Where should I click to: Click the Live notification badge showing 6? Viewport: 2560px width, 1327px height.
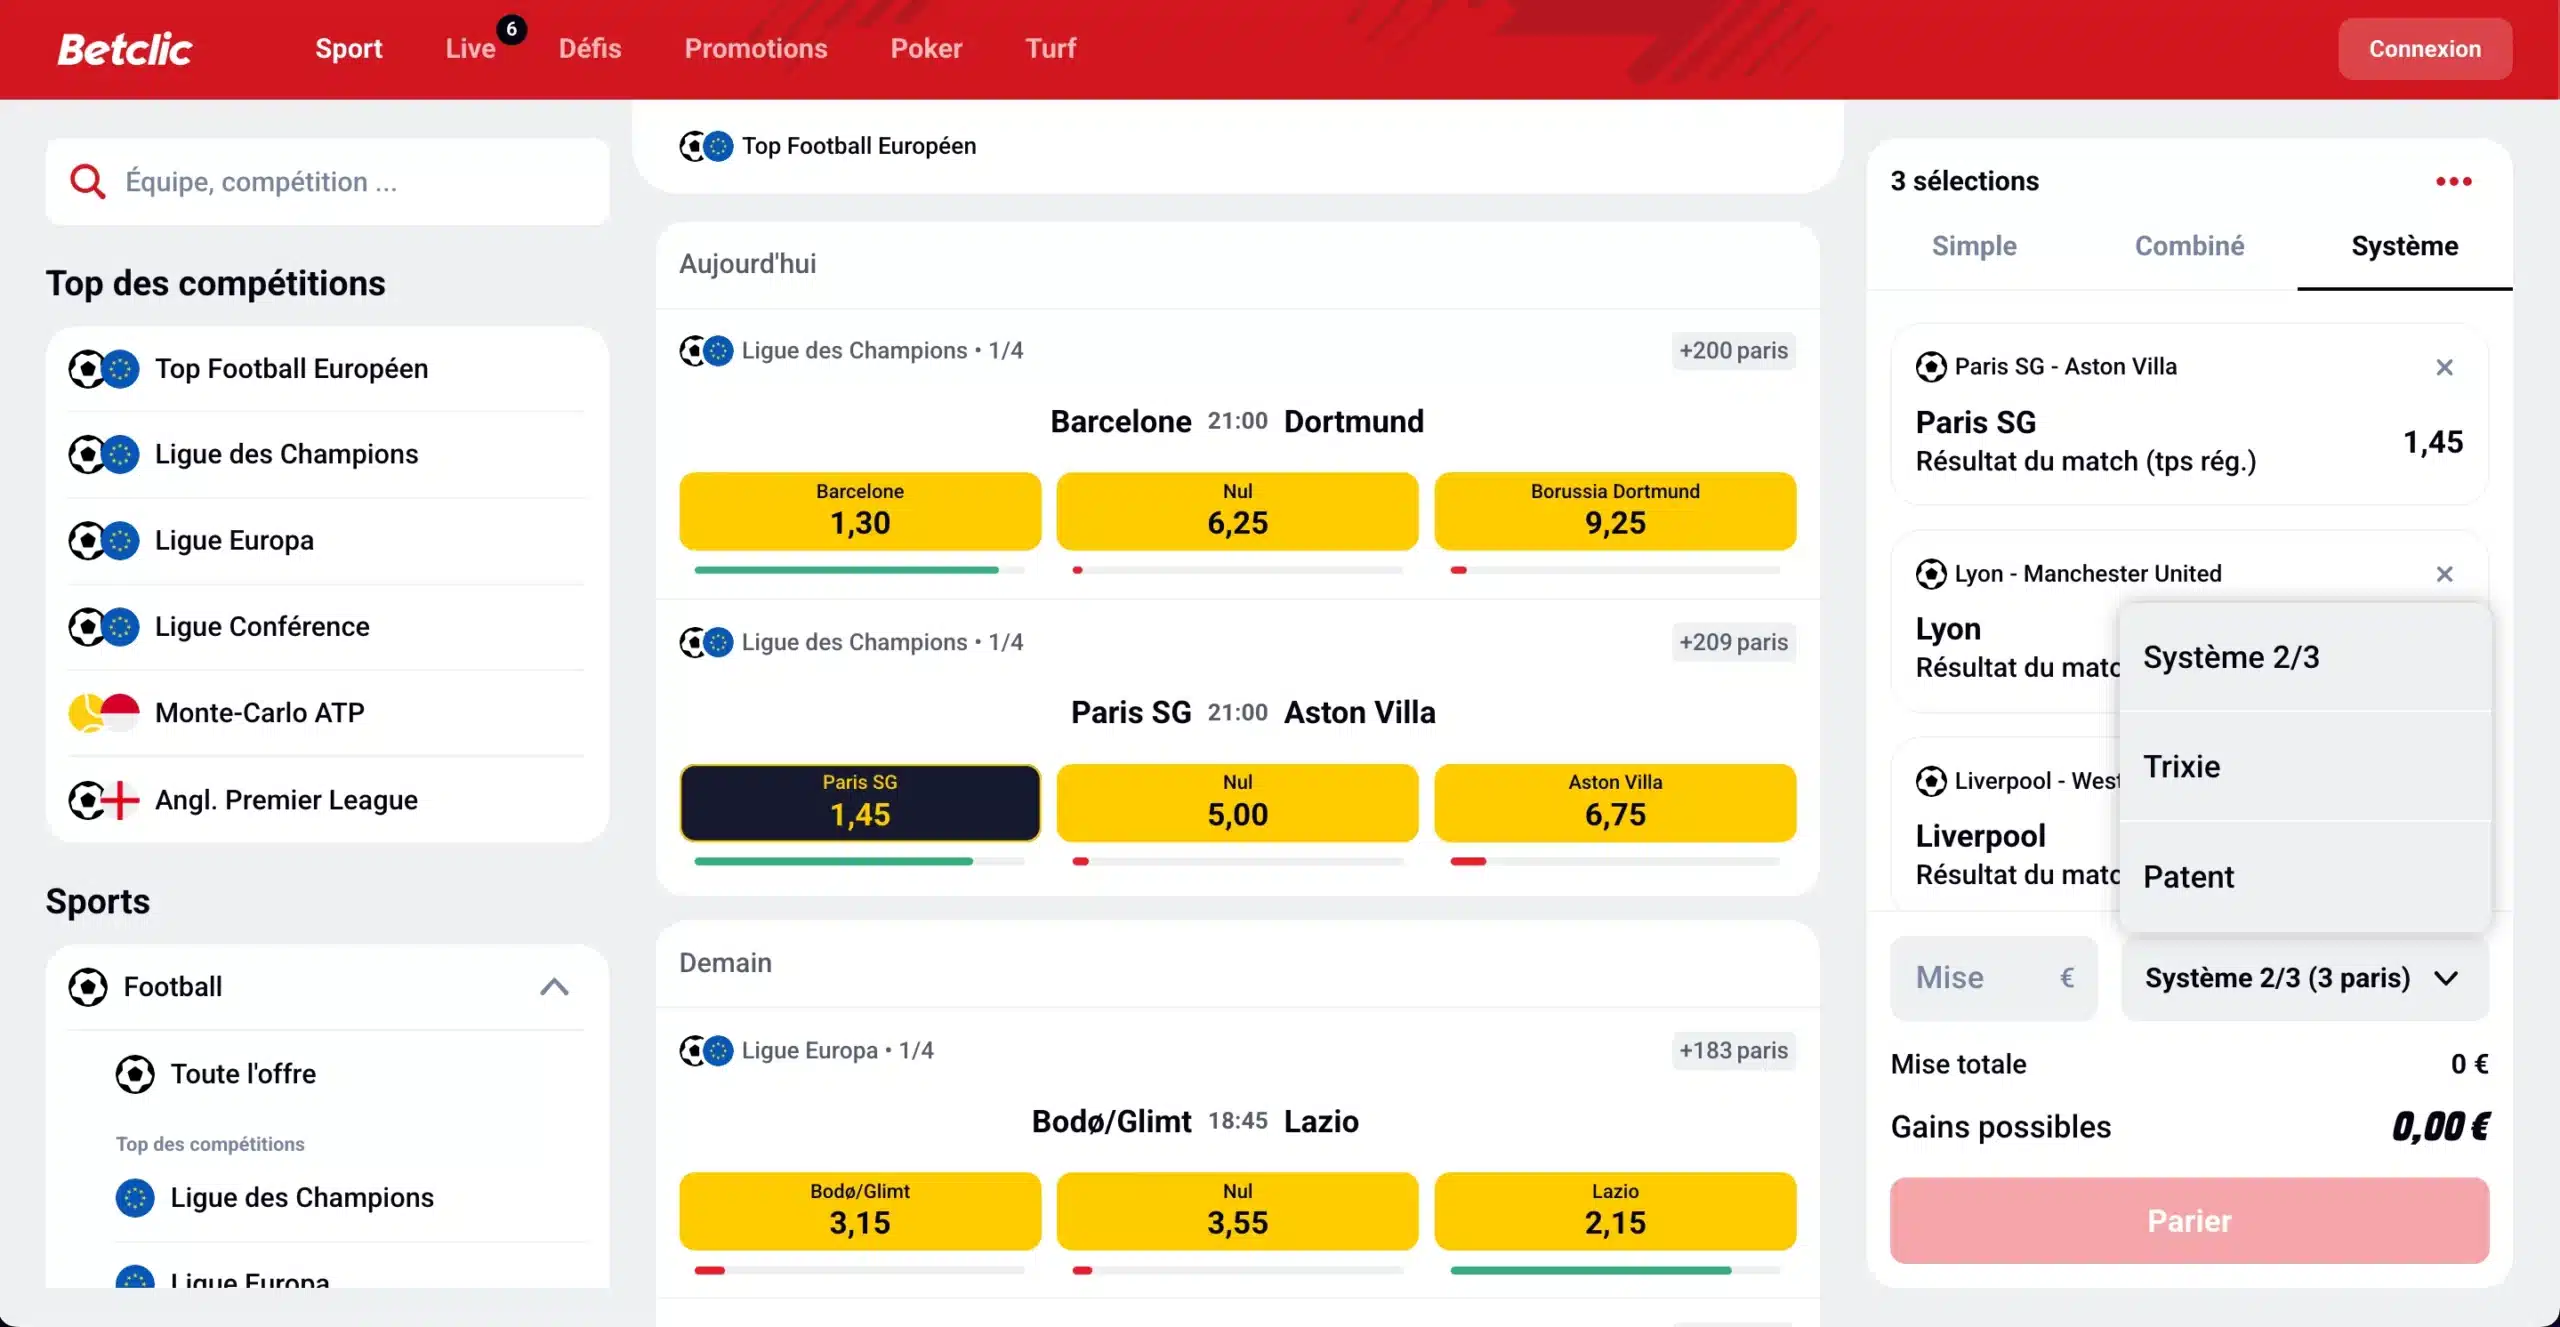(511, 29)
